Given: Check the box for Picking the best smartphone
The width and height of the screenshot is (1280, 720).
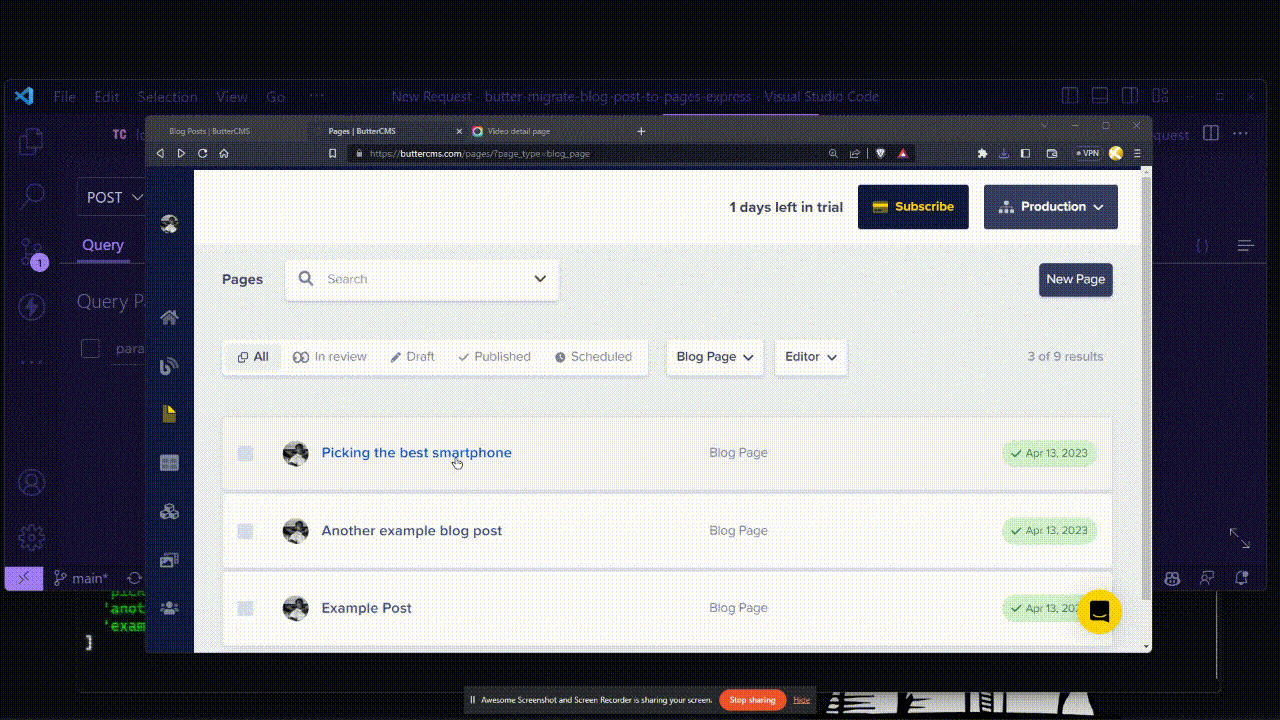Looking at the screenshot, I should (245, 454).
